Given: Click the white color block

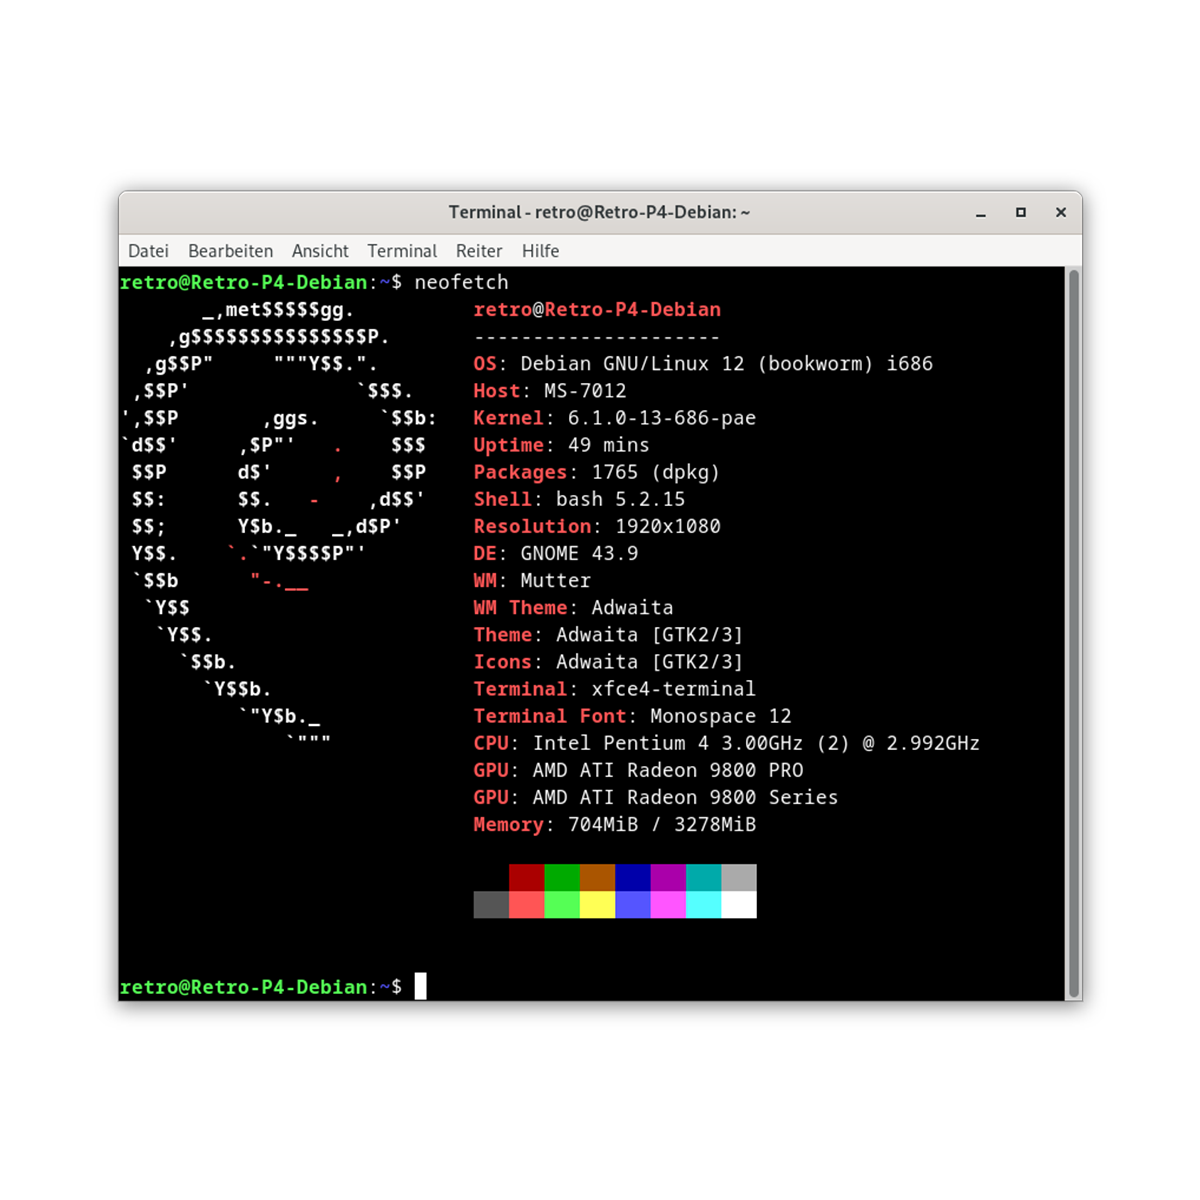Looking at the screenshot, I should [x=739, y=905].
